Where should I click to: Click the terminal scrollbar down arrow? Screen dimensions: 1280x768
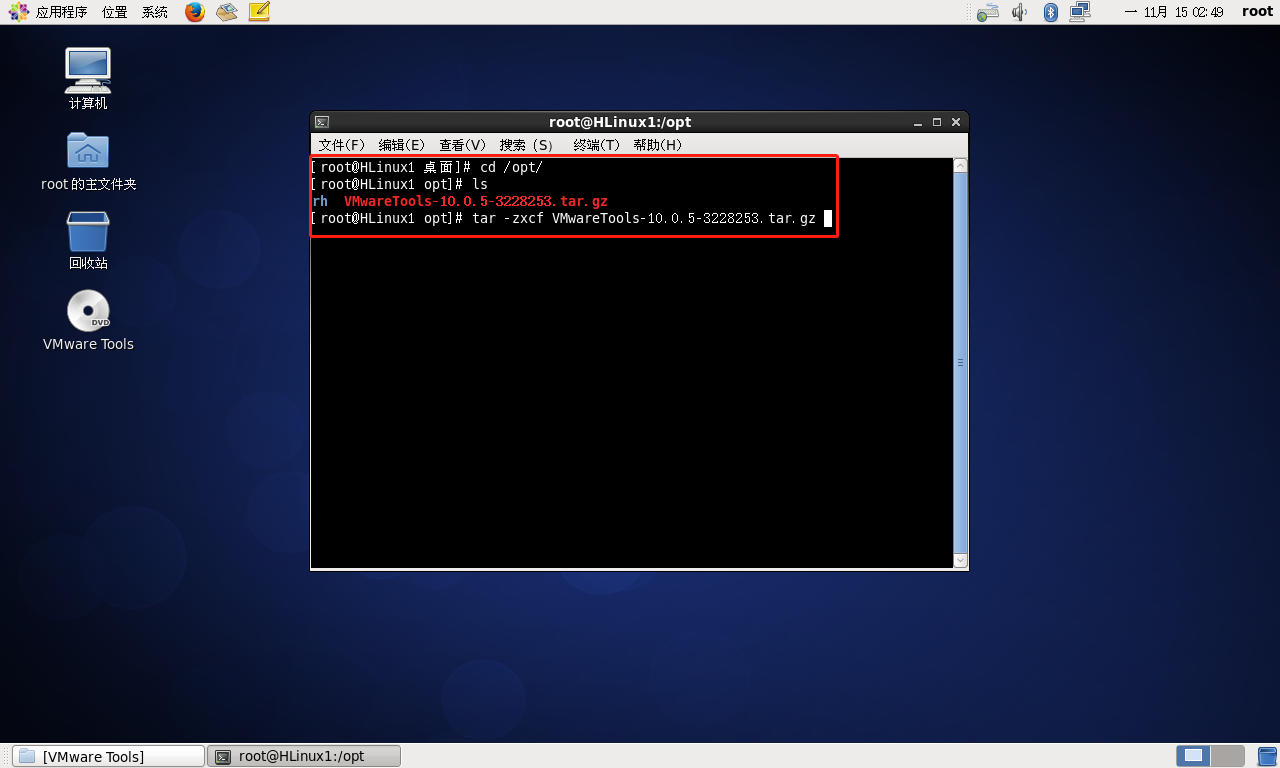pos(960,561)
